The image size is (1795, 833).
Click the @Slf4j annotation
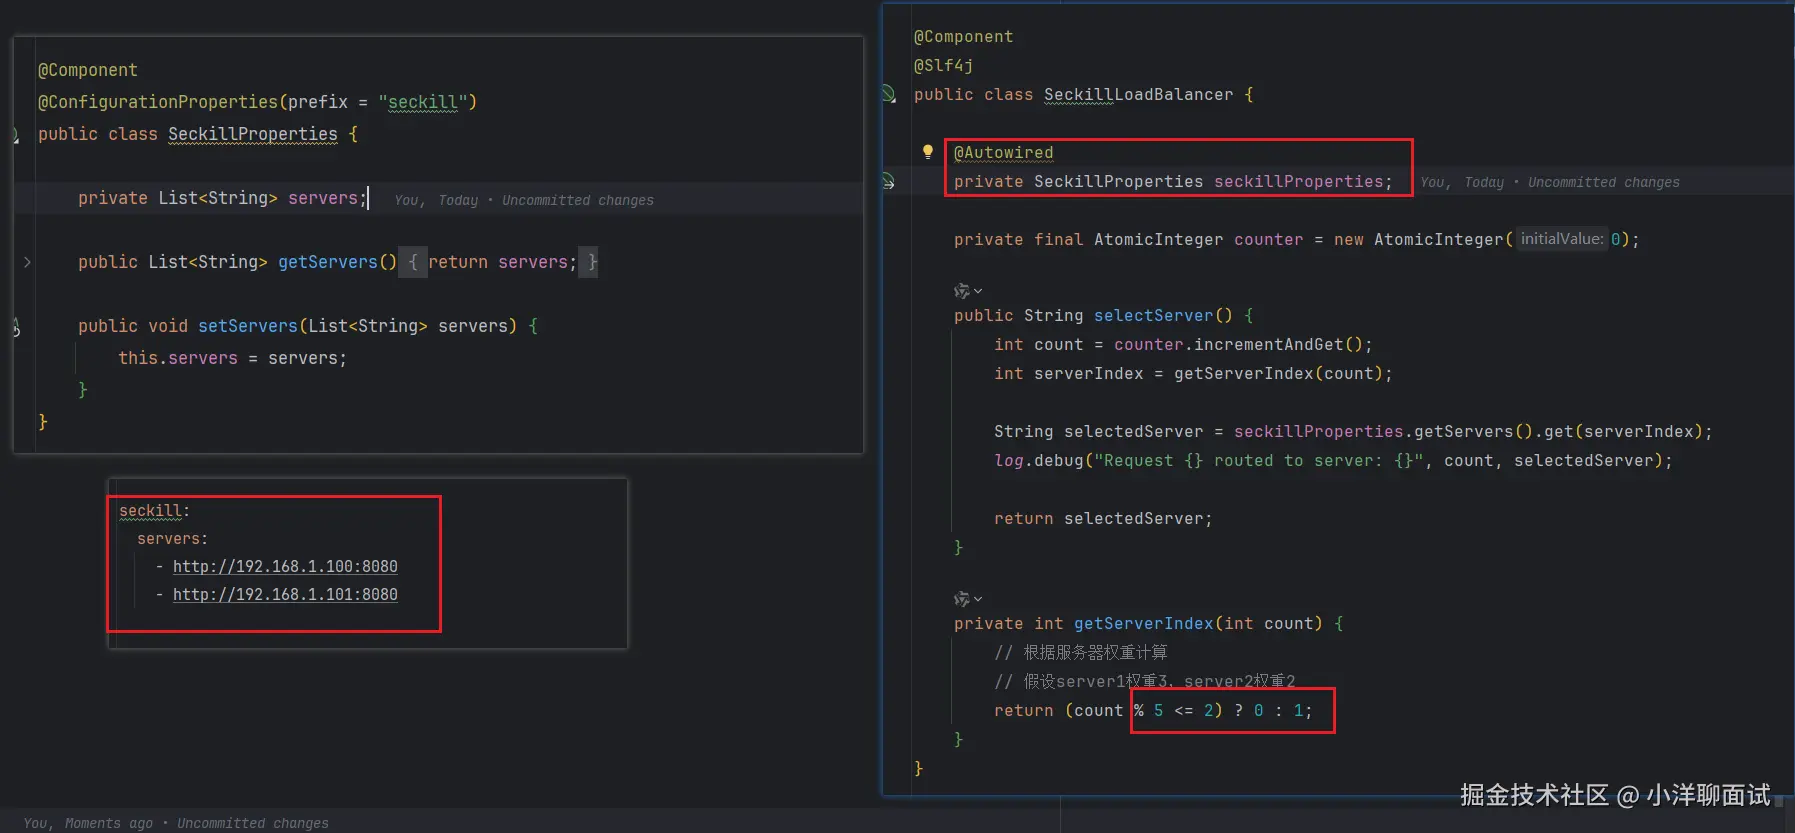coord(943,65)
